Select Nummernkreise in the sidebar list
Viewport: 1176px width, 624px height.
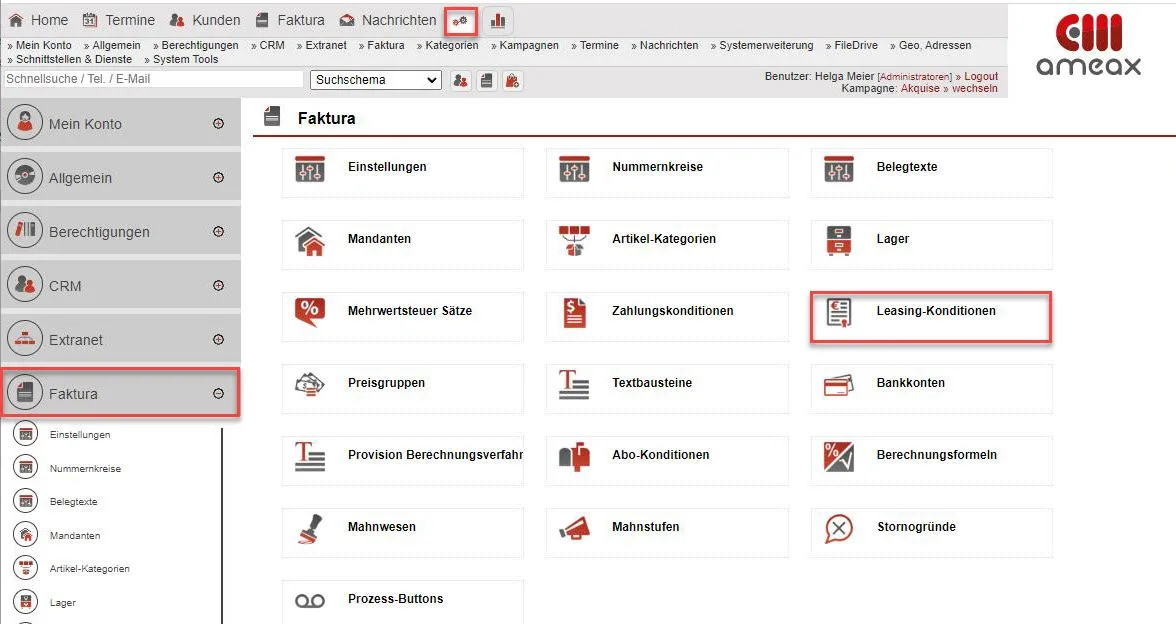(85, 468)
